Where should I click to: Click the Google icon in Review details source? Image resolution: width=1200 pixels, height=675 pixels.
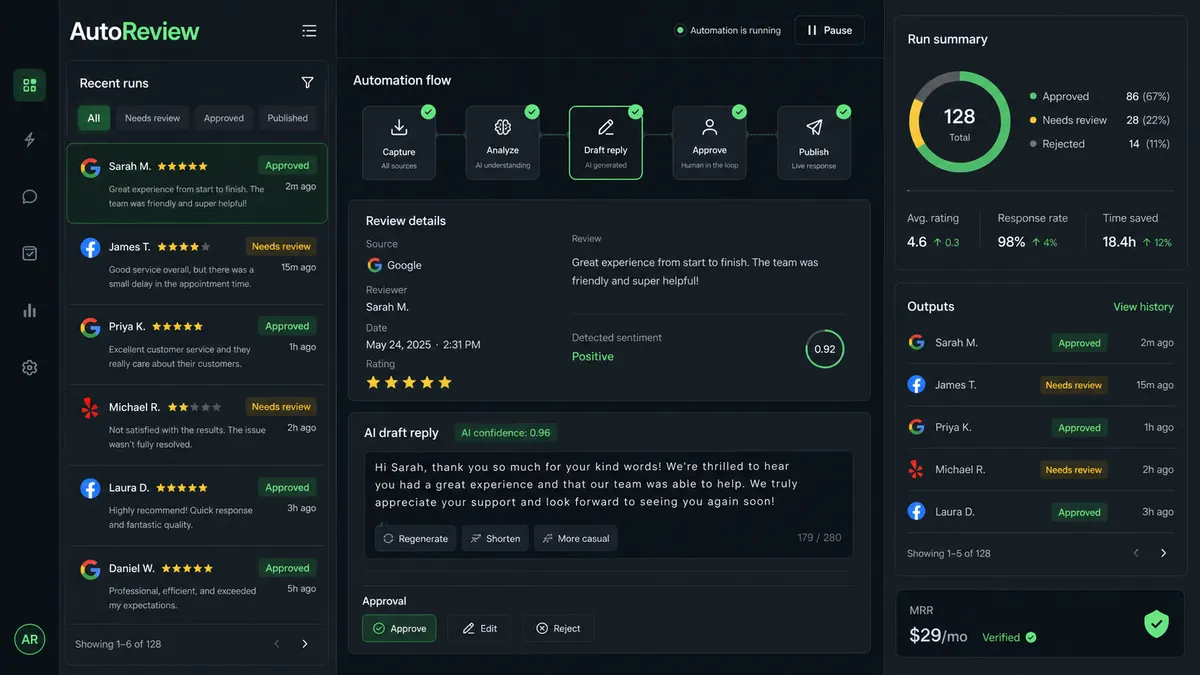375,265
